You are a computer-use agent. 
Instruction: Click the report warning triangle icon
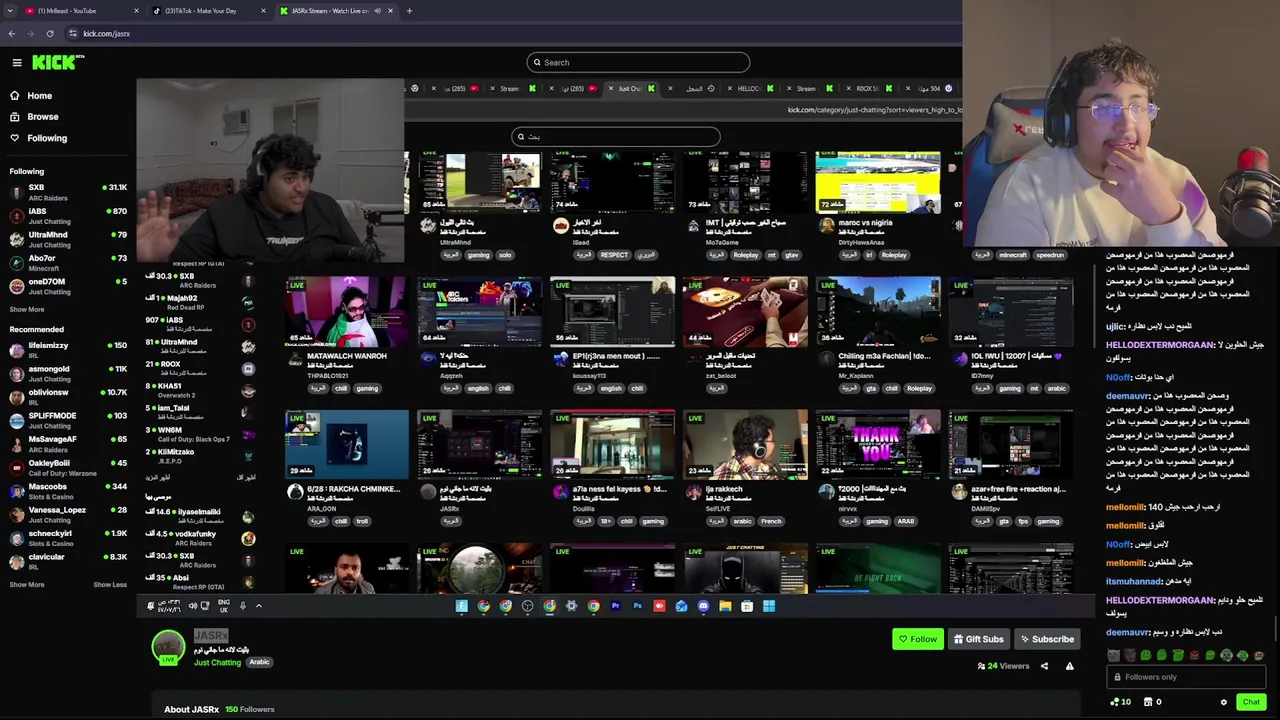pyautogui.click(x=1069, y=666)
